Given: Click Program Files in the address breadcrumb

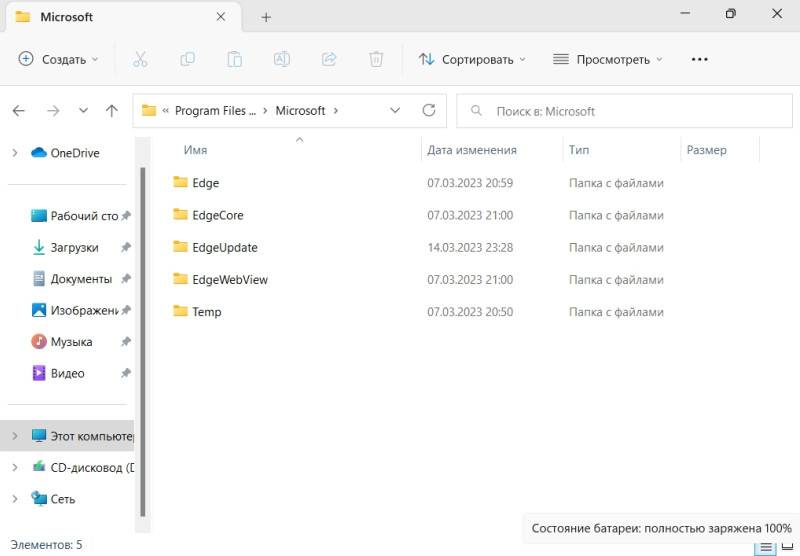Looking at the screenshot, I should [214, 111].
